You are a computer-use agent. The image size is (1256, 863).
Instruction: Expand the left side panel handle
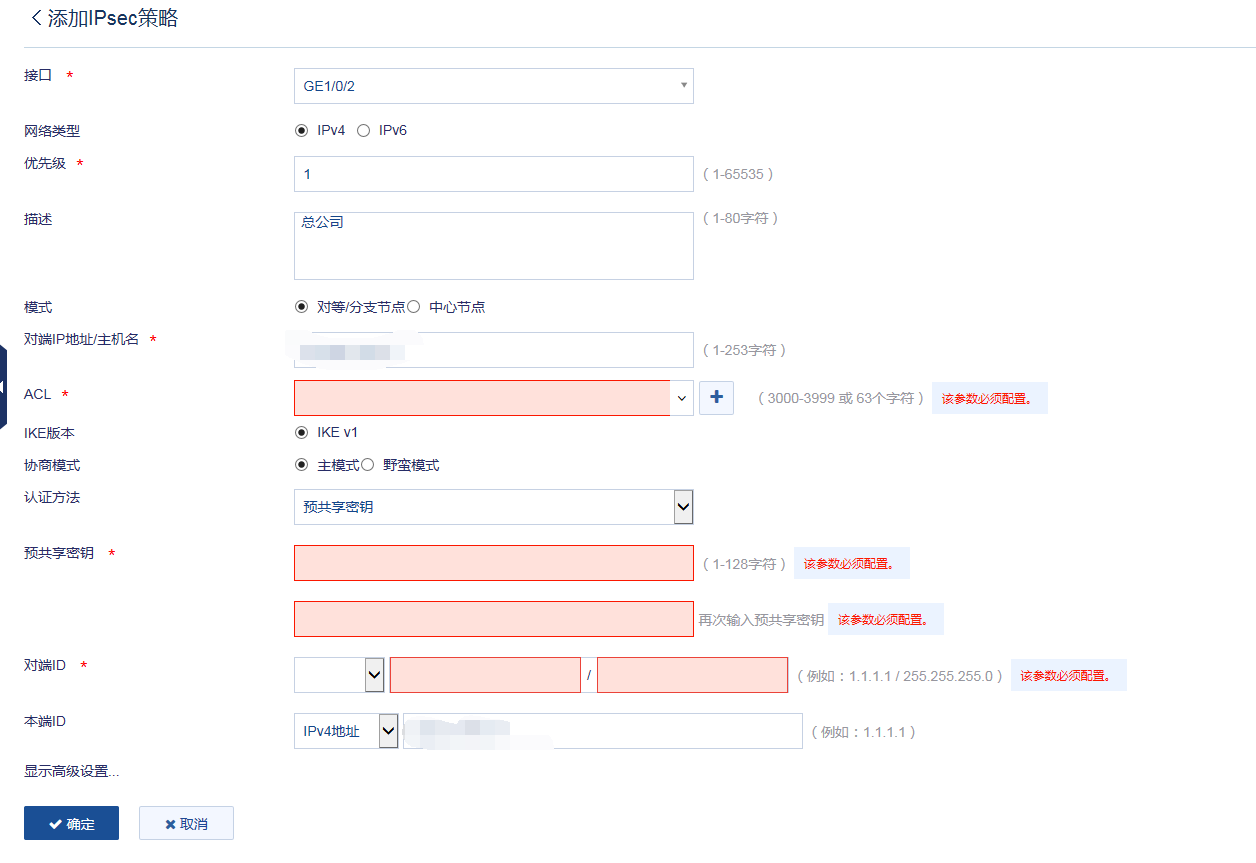tap(3, 387)
